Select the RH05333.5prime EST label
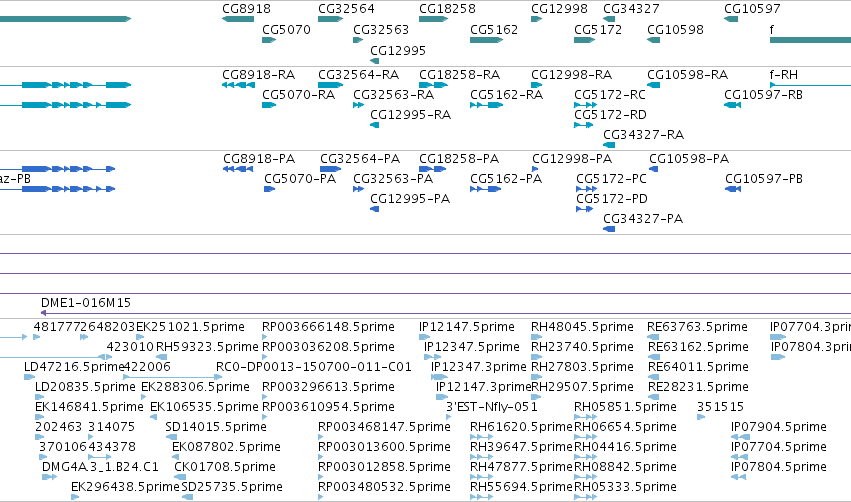Image resolution: width=851 pixels, height=502 pixels. pos(625,487)
